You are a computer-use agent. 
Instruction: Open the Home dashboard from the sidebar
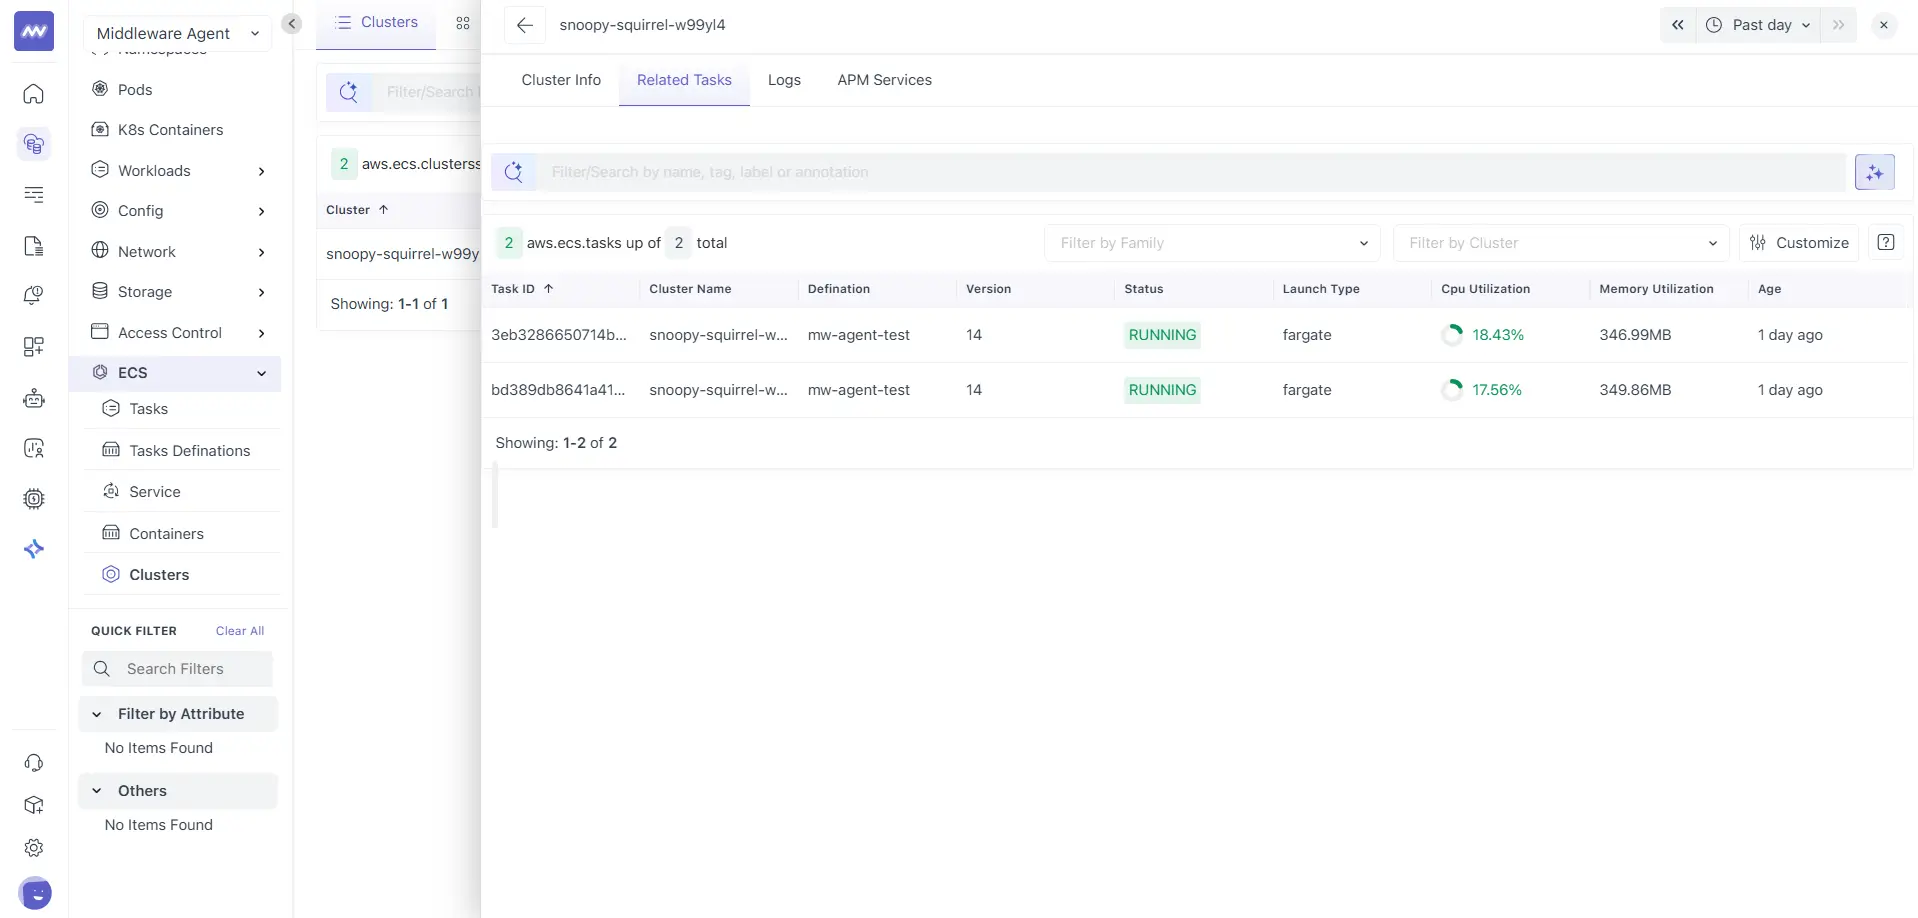34,94
